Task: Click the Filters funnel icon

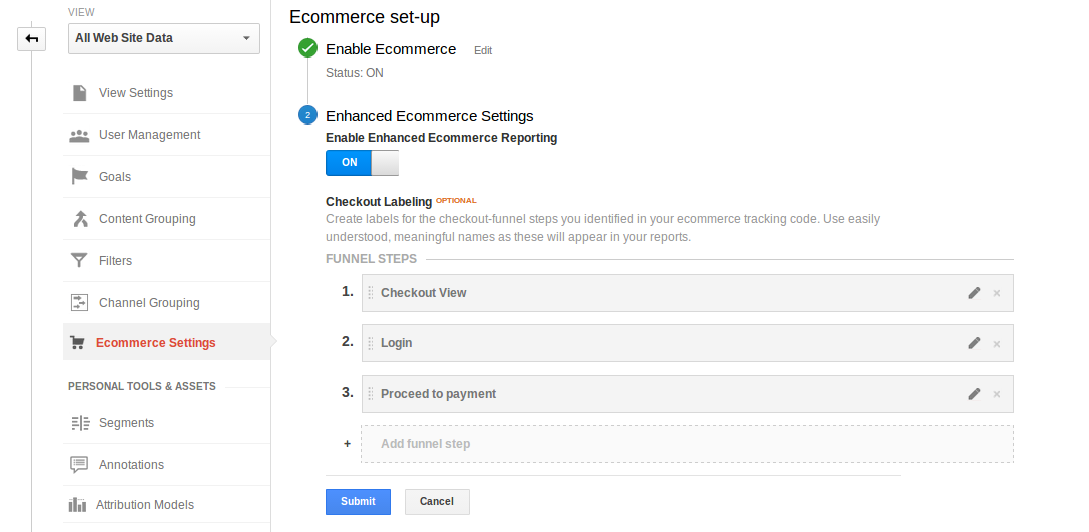Action: (79, 261)
